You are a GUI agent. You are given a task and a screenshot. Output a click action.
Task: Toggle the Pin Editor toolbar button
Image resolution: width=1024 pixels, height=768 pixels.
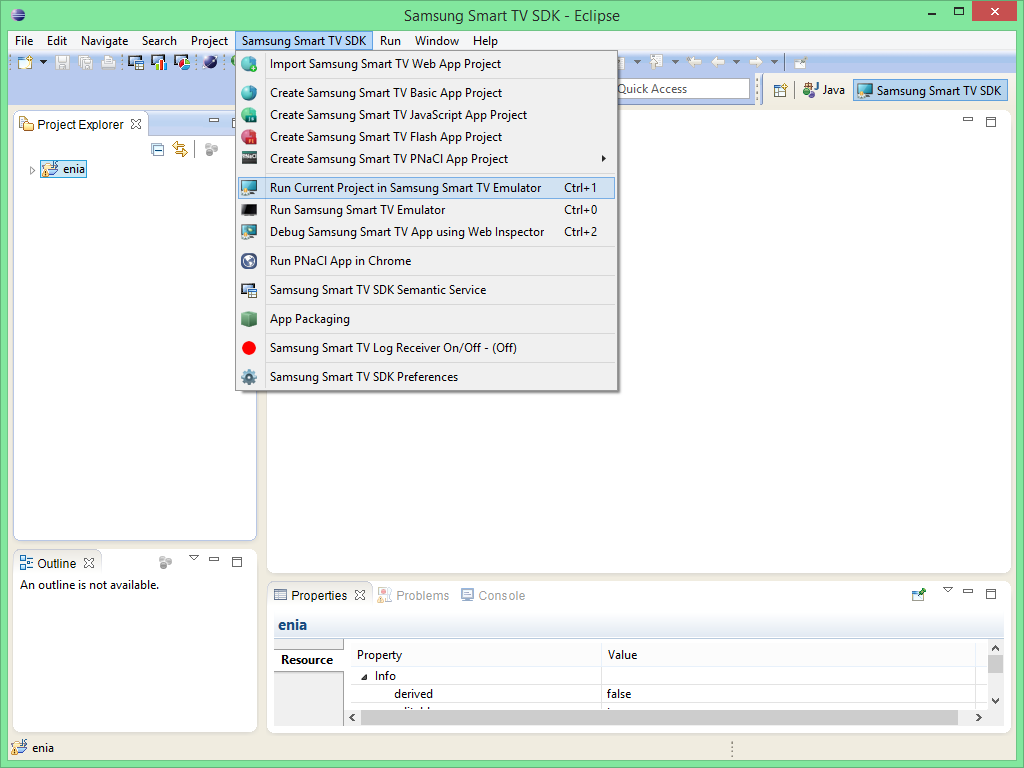pyautogui.click(x=800, y=63)
